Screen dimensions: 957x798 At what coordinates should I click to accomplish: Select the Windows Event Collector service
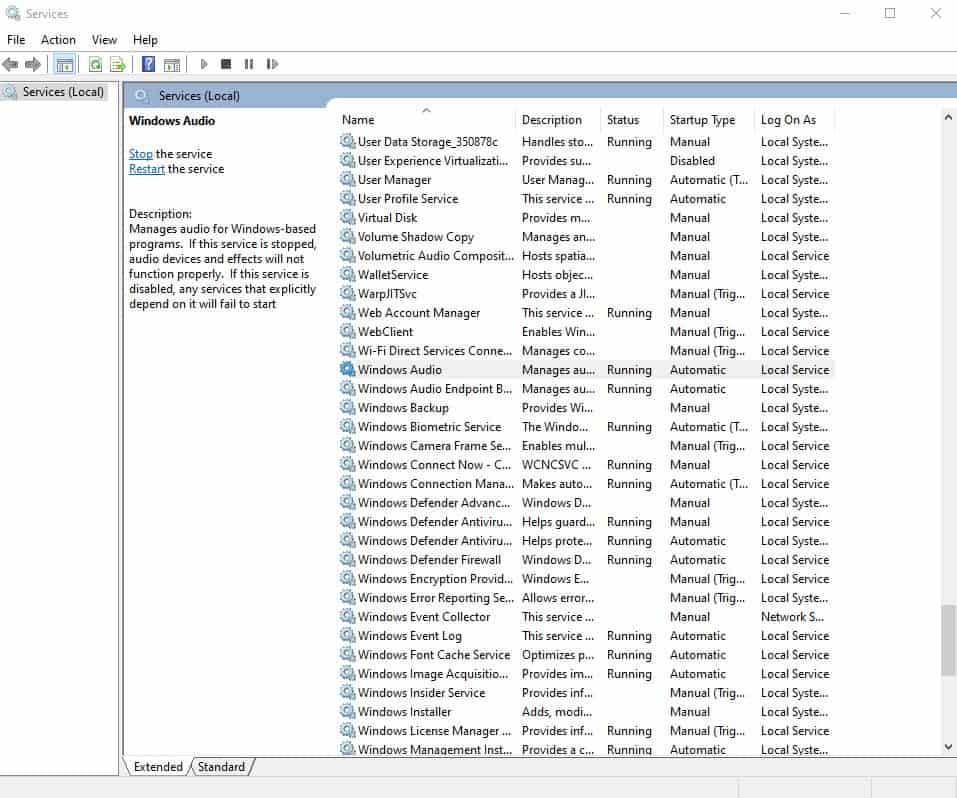[586, 617]
